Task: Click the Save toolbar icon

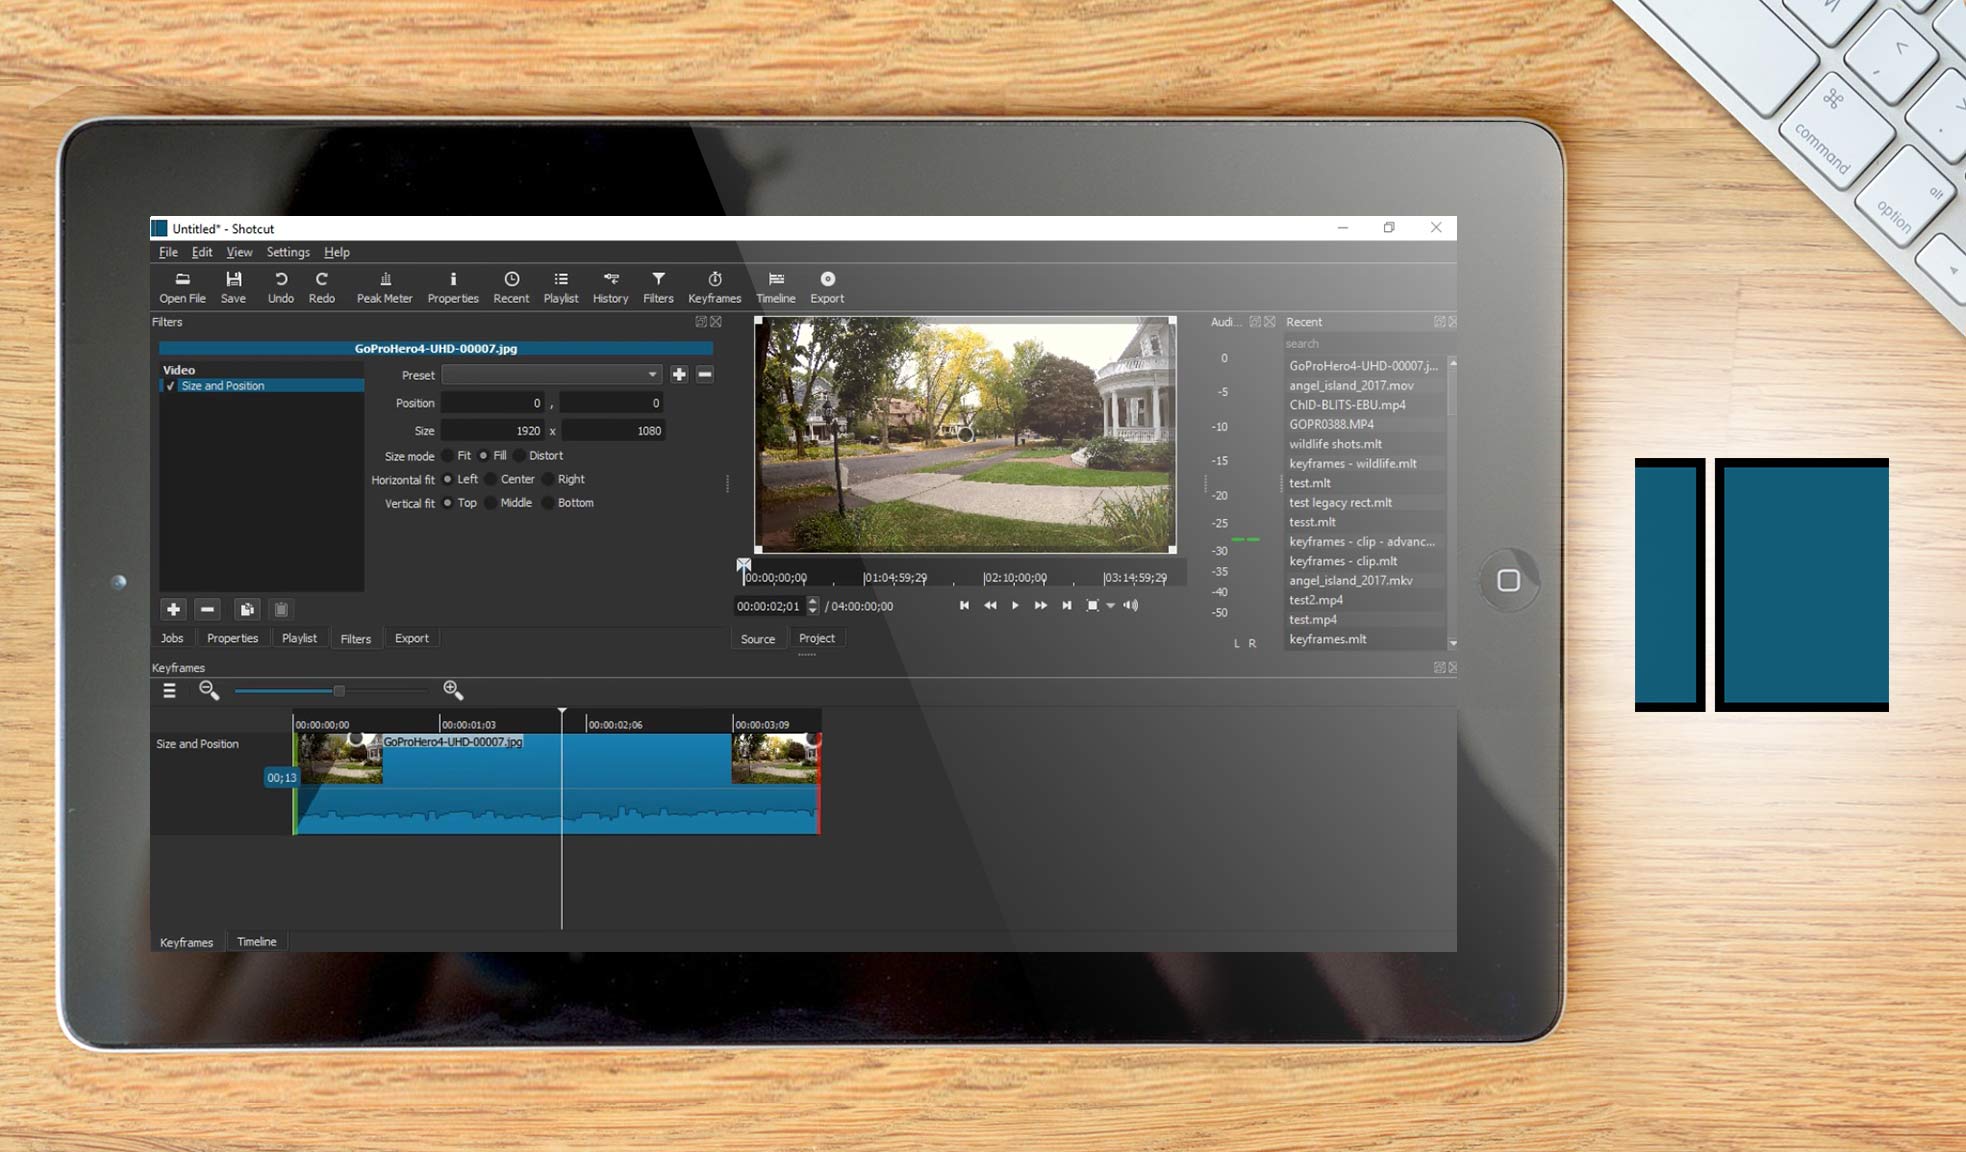Action: point(234,287)
